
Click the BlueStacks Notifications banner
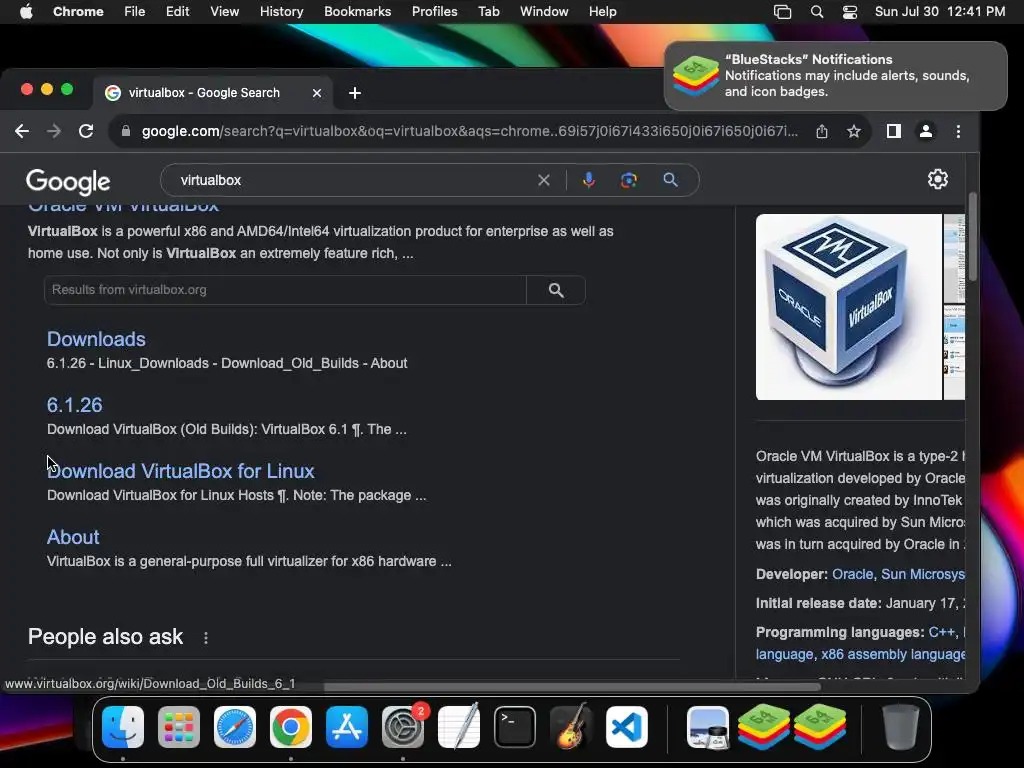[835, 76]
